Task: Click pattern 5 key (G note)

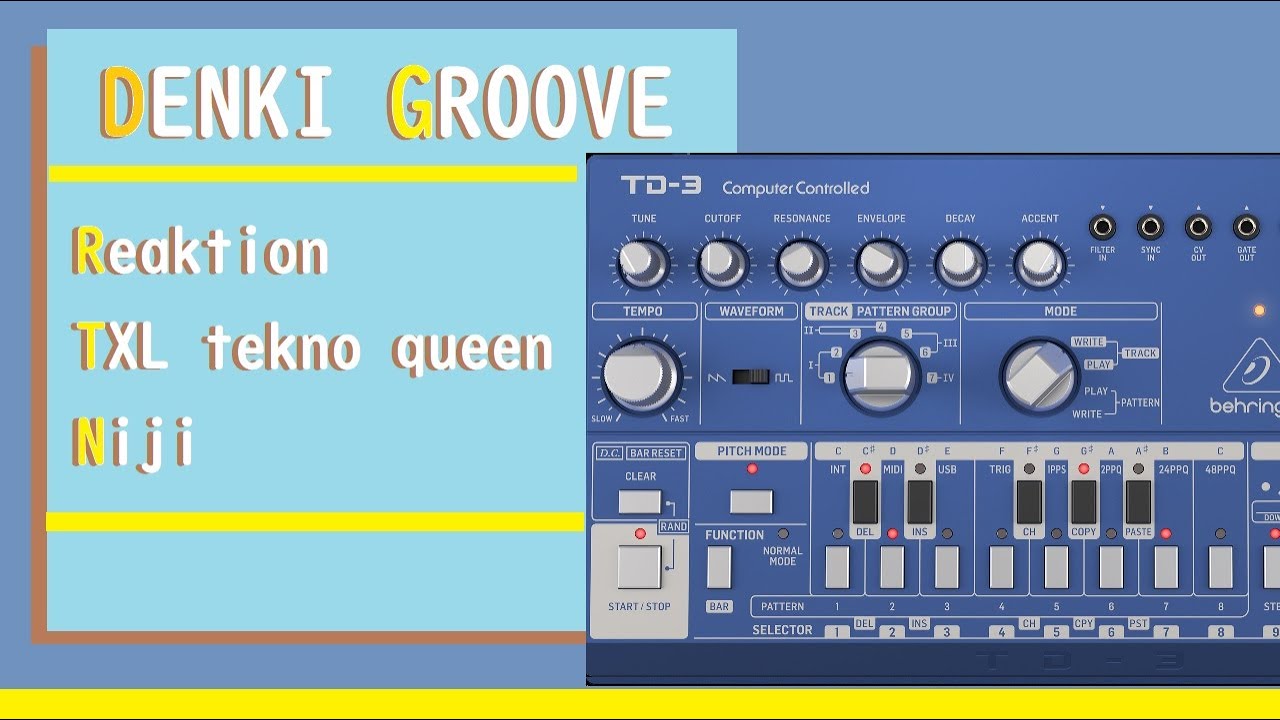Action: (1056, 567)
